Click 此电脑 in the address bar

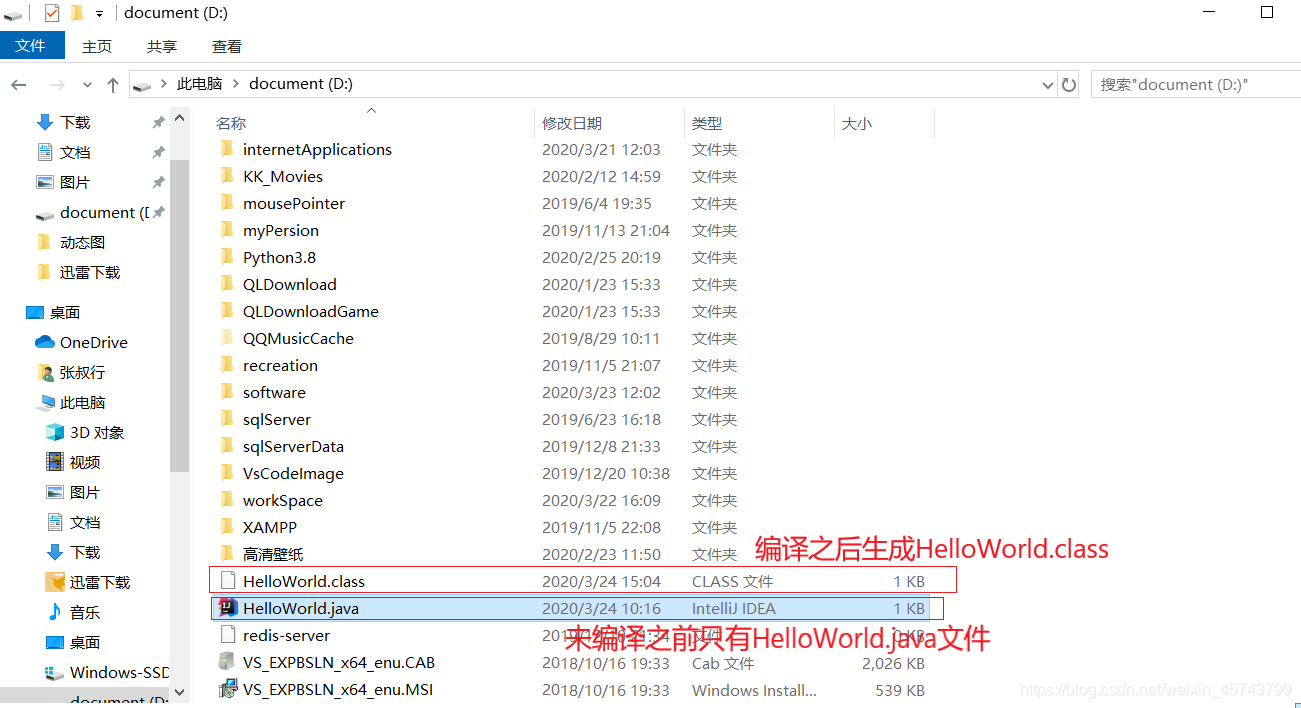click(199, 84)
